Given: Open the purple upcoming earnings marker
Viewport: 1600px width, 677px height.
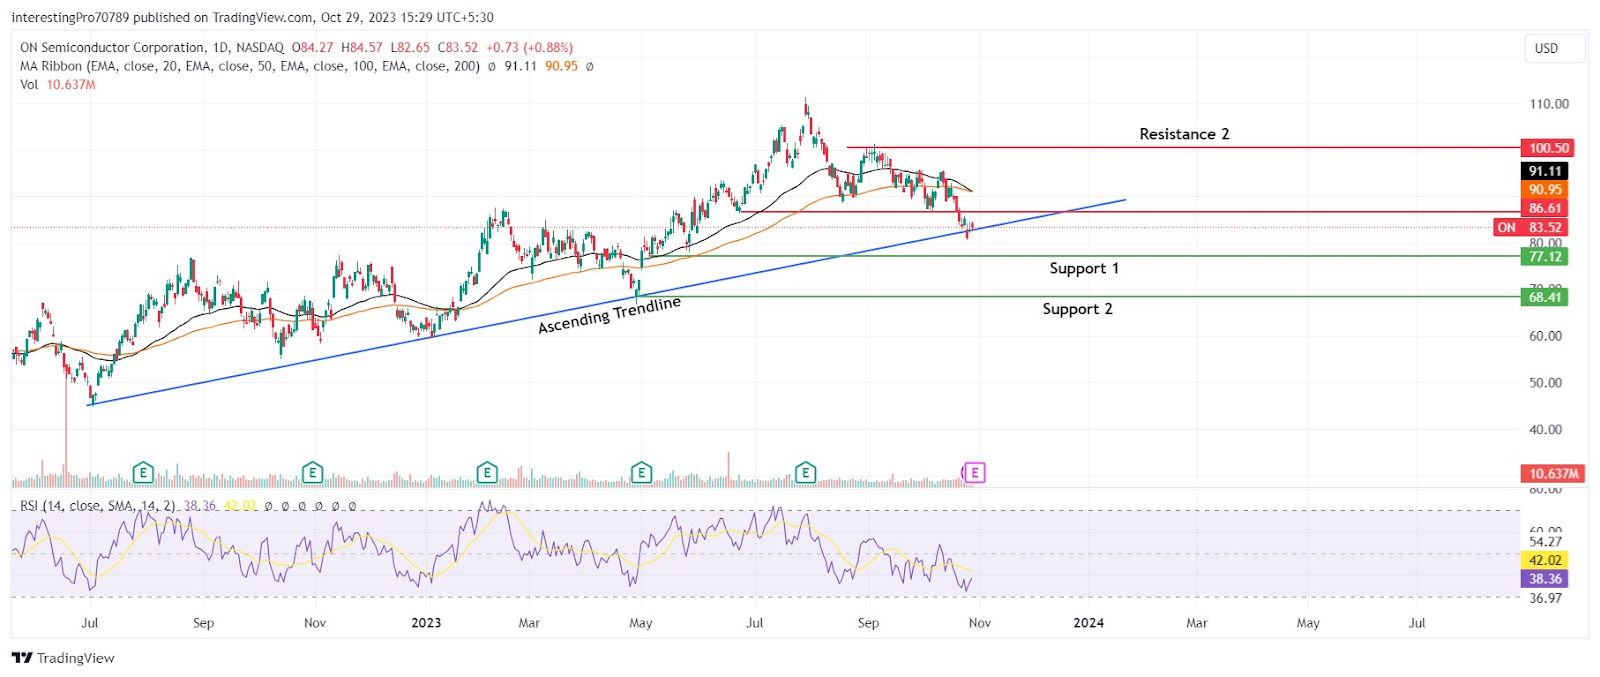Looking at the screenshot, I should [974, 472].
